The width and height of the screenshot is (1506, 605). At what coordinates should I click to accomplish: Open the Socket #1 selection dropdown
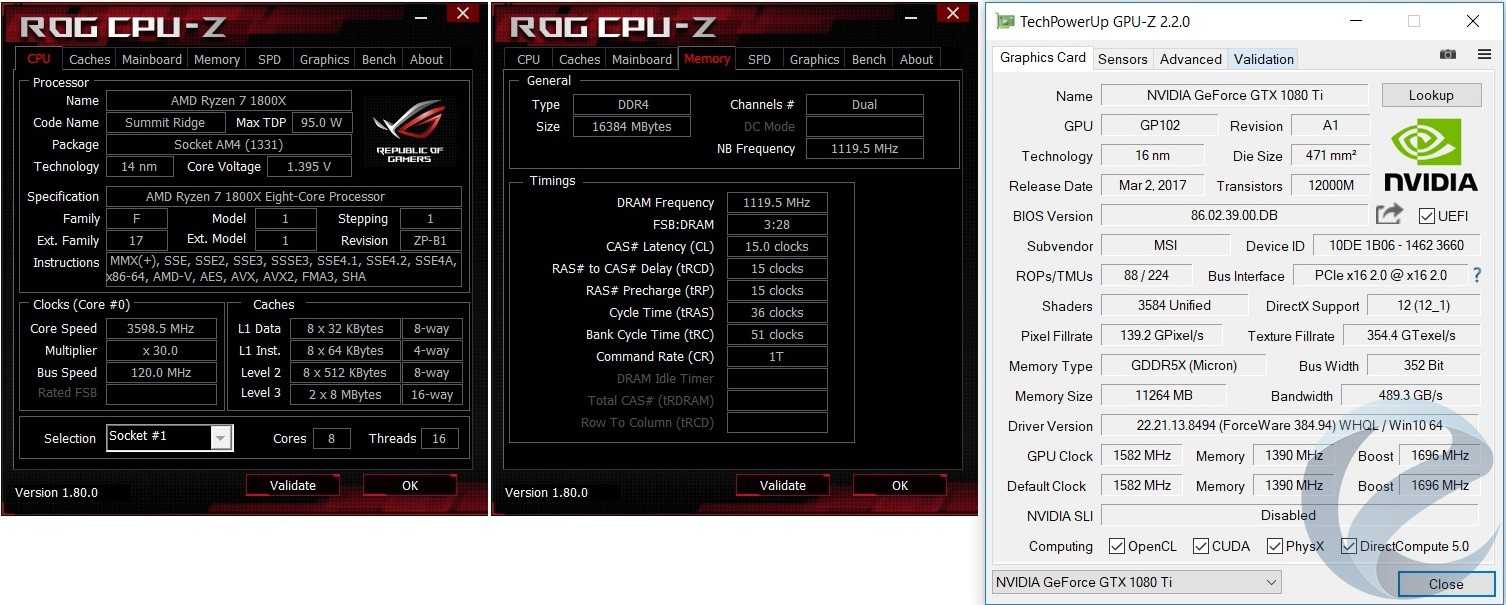tap(170, 437)
